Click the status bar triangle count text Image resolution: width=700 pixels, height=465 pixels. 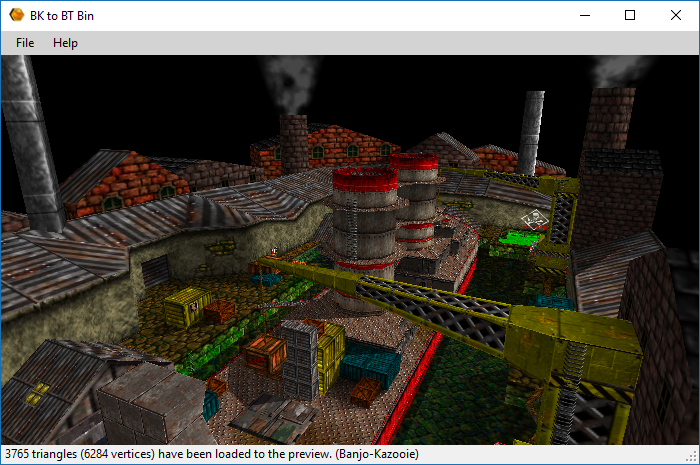(212, 454)
